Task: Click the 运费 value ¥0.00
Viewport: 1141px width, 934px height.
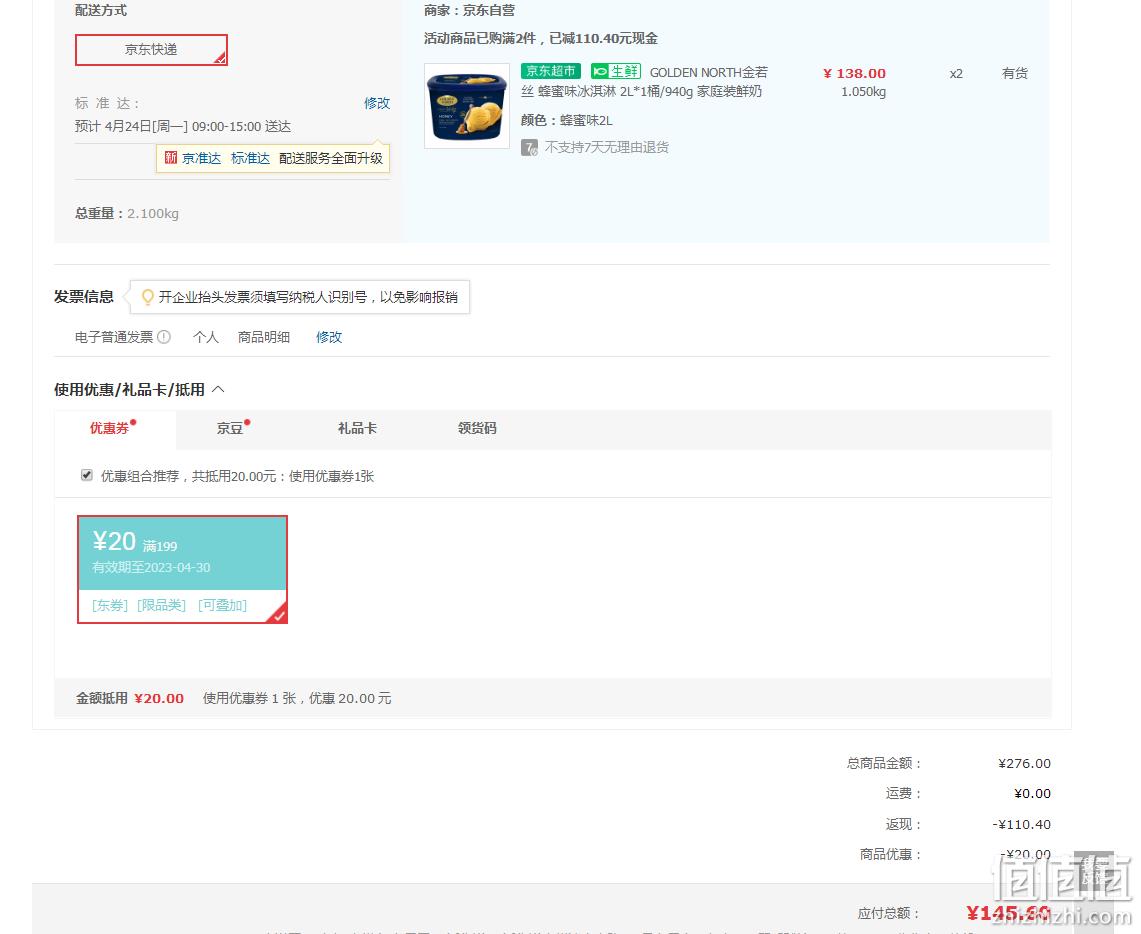Action: pos(1033,794)
